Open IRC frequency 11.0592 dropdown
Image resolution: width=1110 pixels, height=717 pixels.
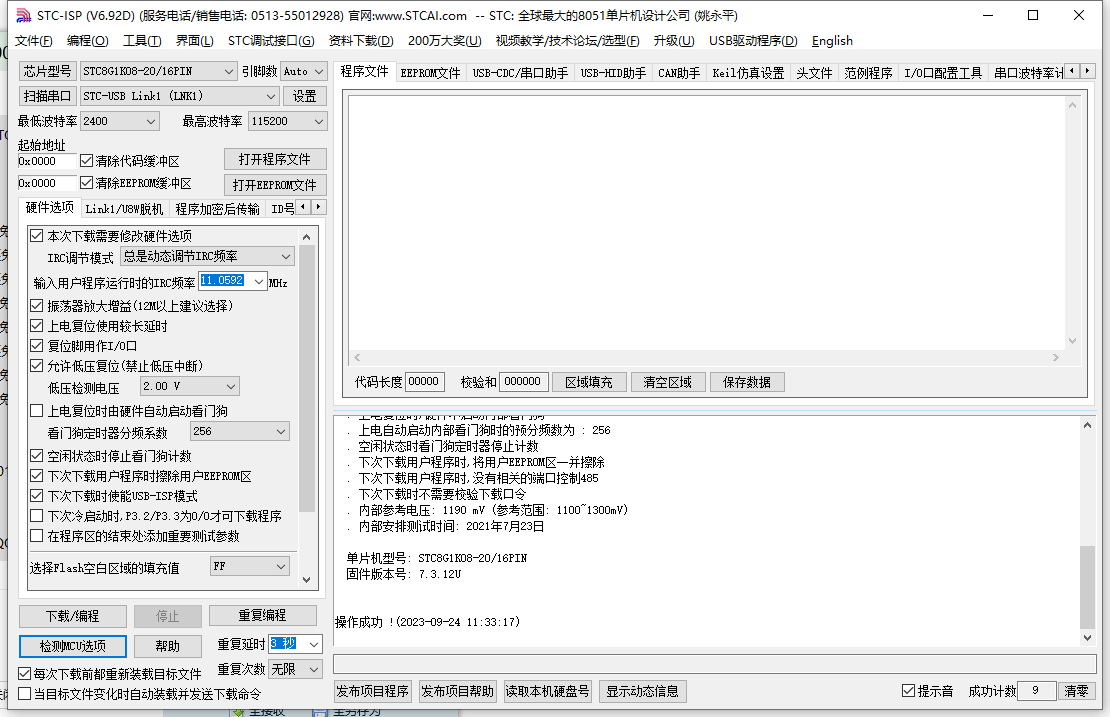(x=259, y=282)
